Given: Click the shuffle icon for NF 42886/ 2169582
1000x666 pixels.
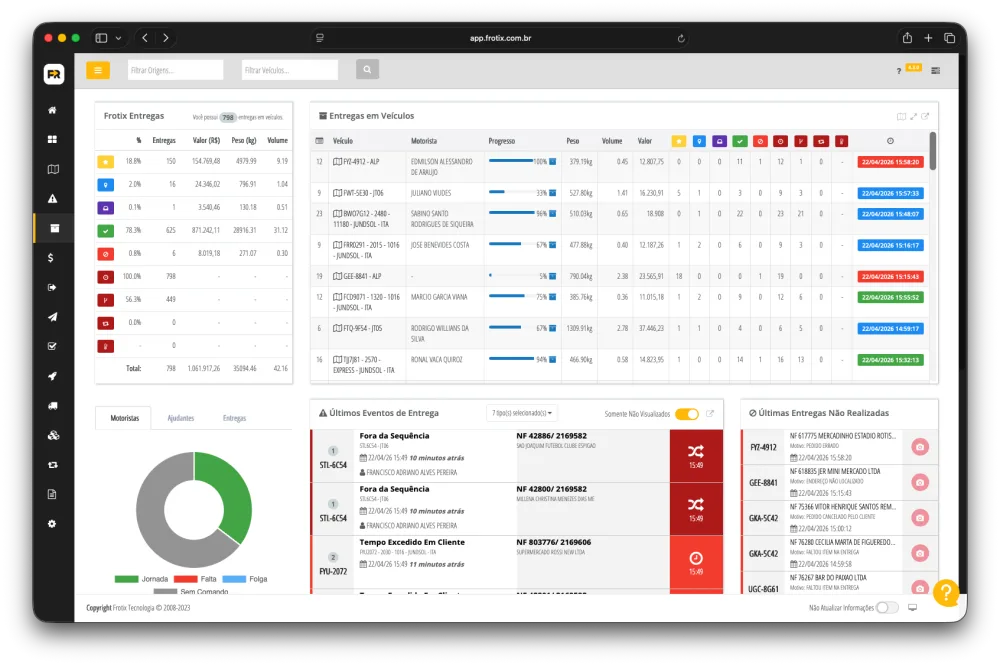Looking at the screenshot, I should click(696, 452).
